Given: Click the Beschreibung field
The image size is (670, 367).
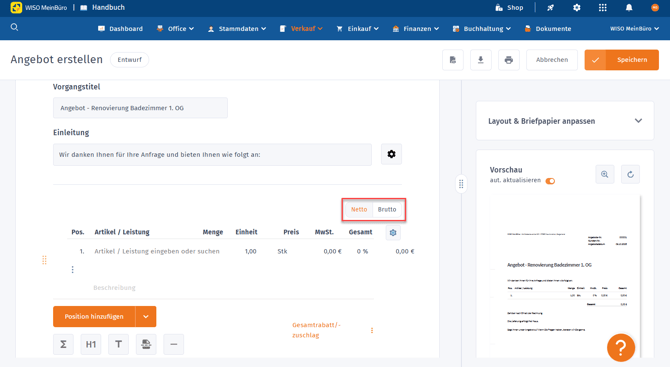Looking at the screenshot, I should coord(114,288).
